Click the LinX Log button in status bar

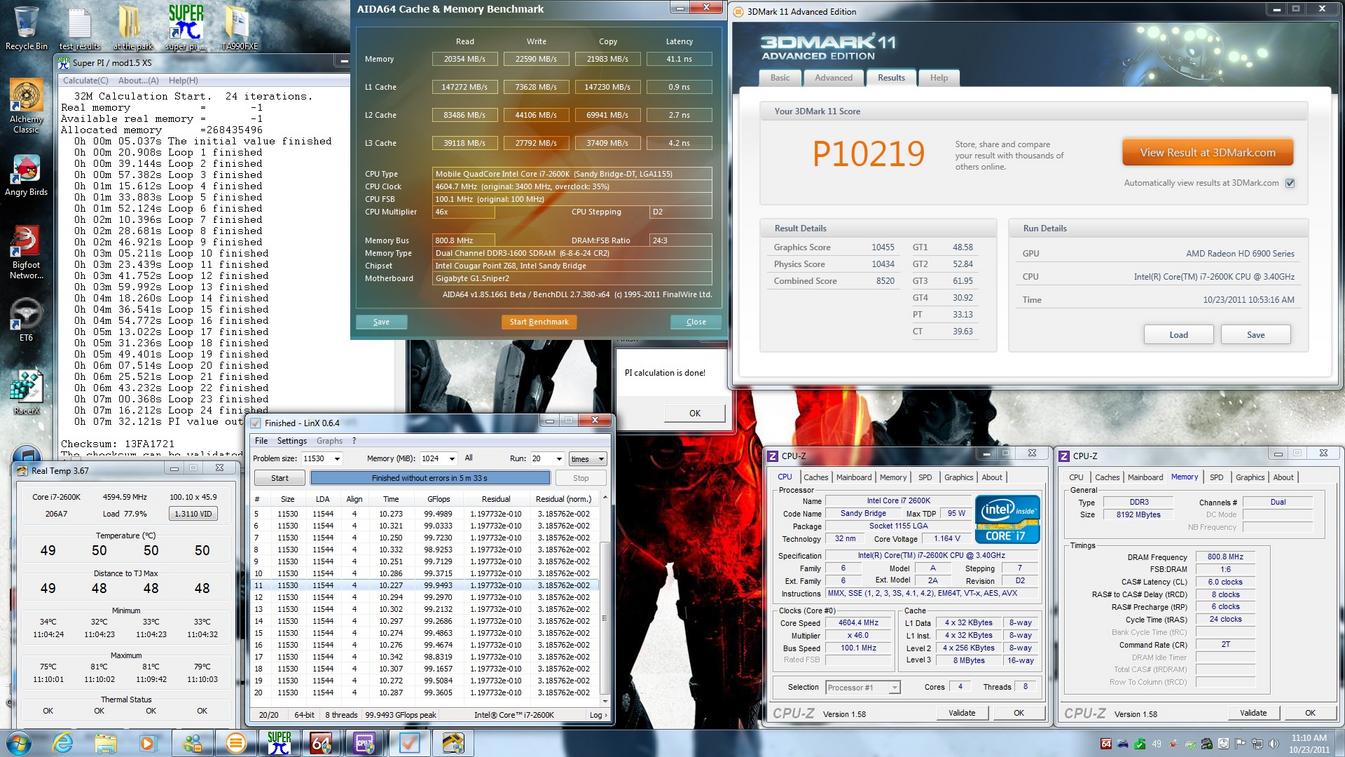[598, 715]
